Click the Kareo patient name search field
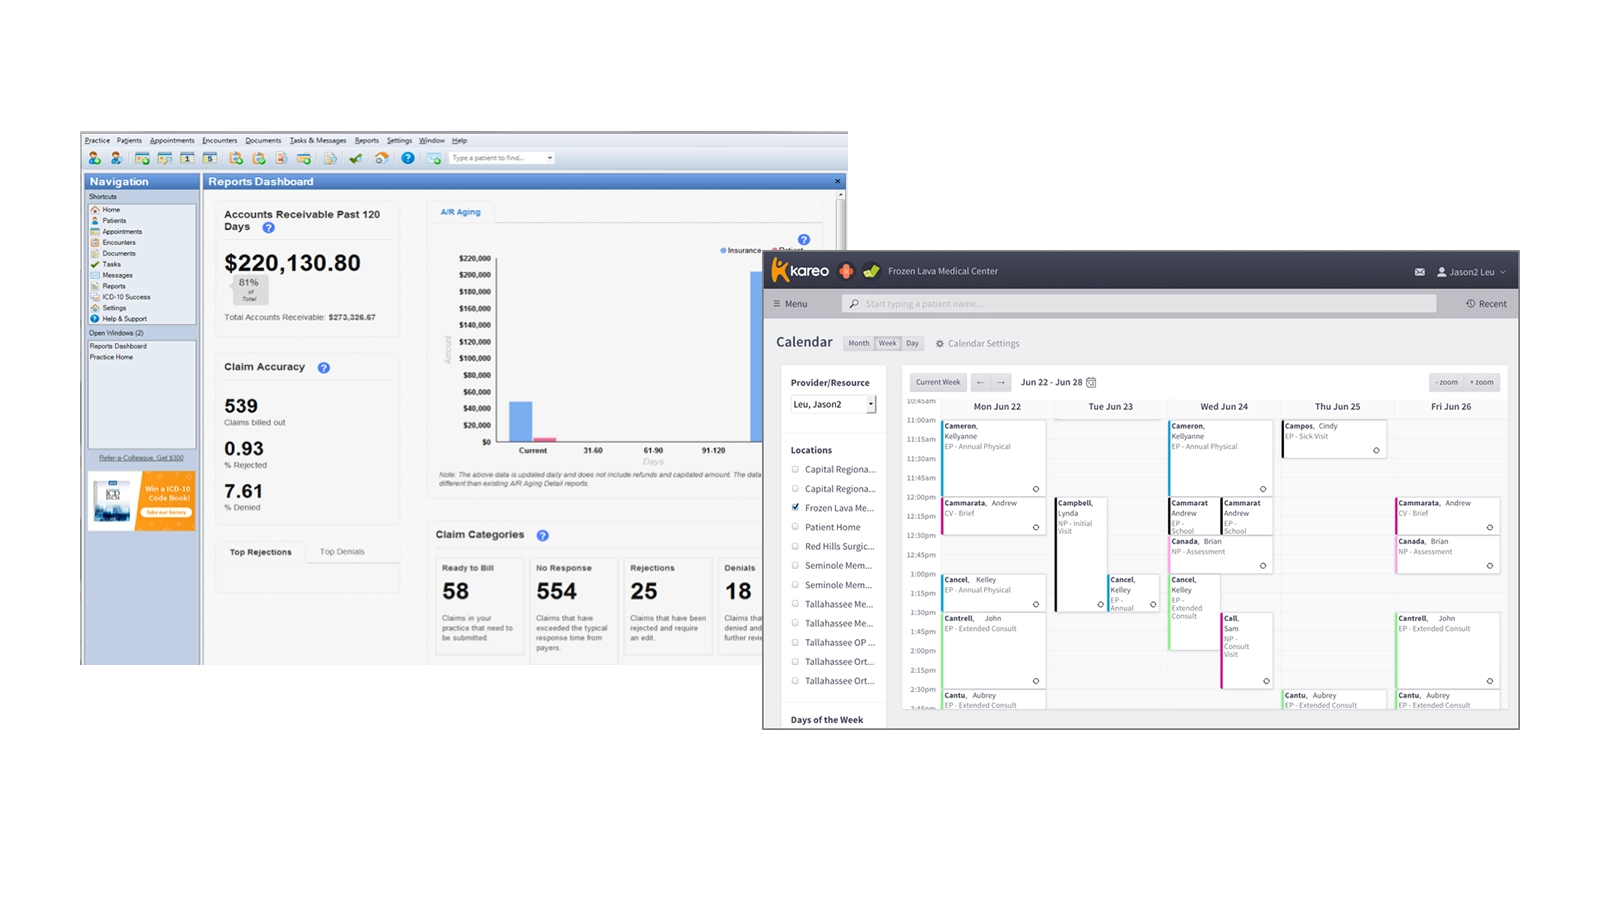1600x900 pixels. click(1140, 304)
